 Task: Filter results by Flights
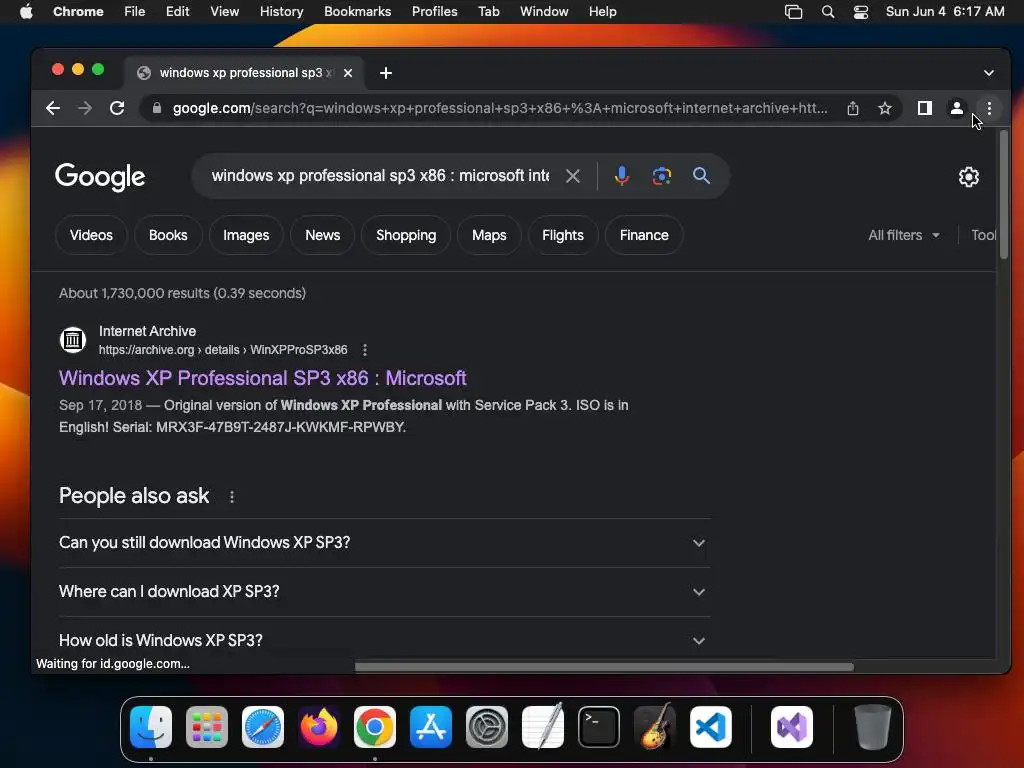pos(563,235)
